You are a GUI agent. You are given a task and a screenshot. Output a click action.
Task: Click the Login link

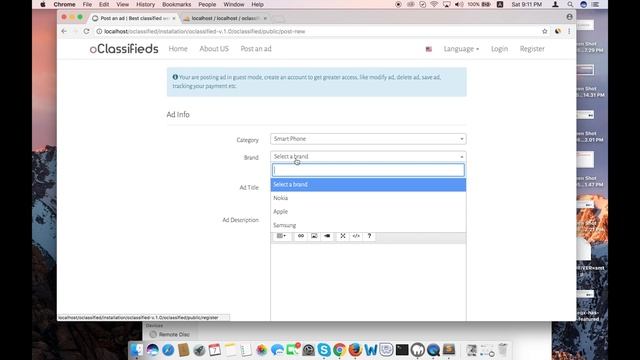point(499,49)
